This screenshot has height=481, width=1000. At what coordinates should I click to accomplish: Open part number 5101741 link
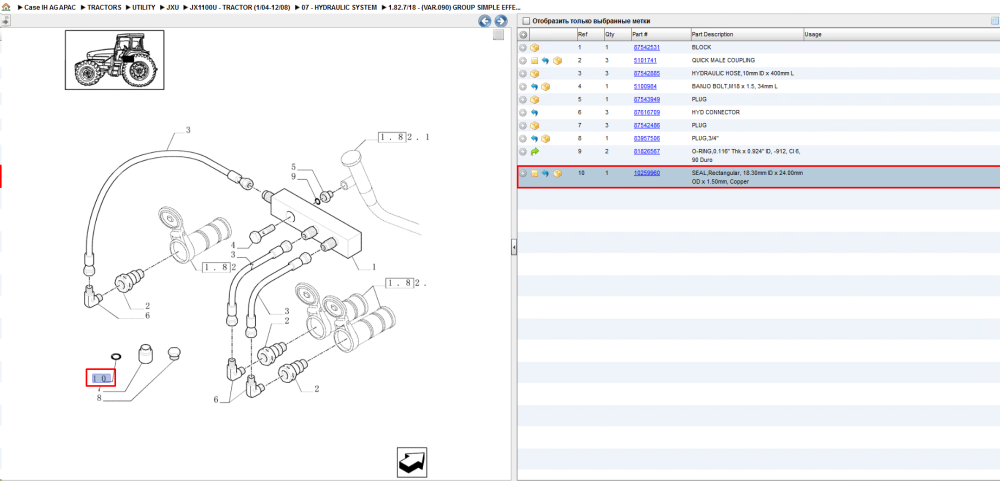tap(645, 61)
